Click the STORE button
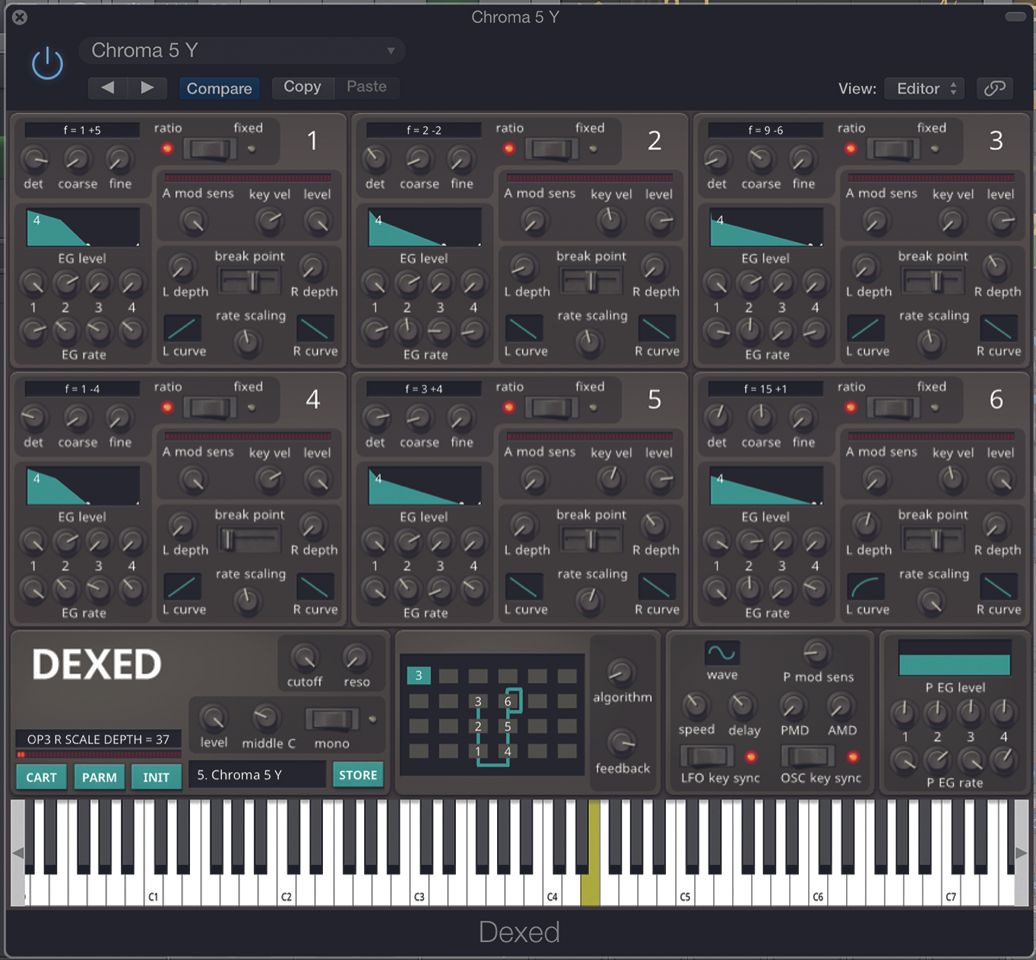 [357, 774]
